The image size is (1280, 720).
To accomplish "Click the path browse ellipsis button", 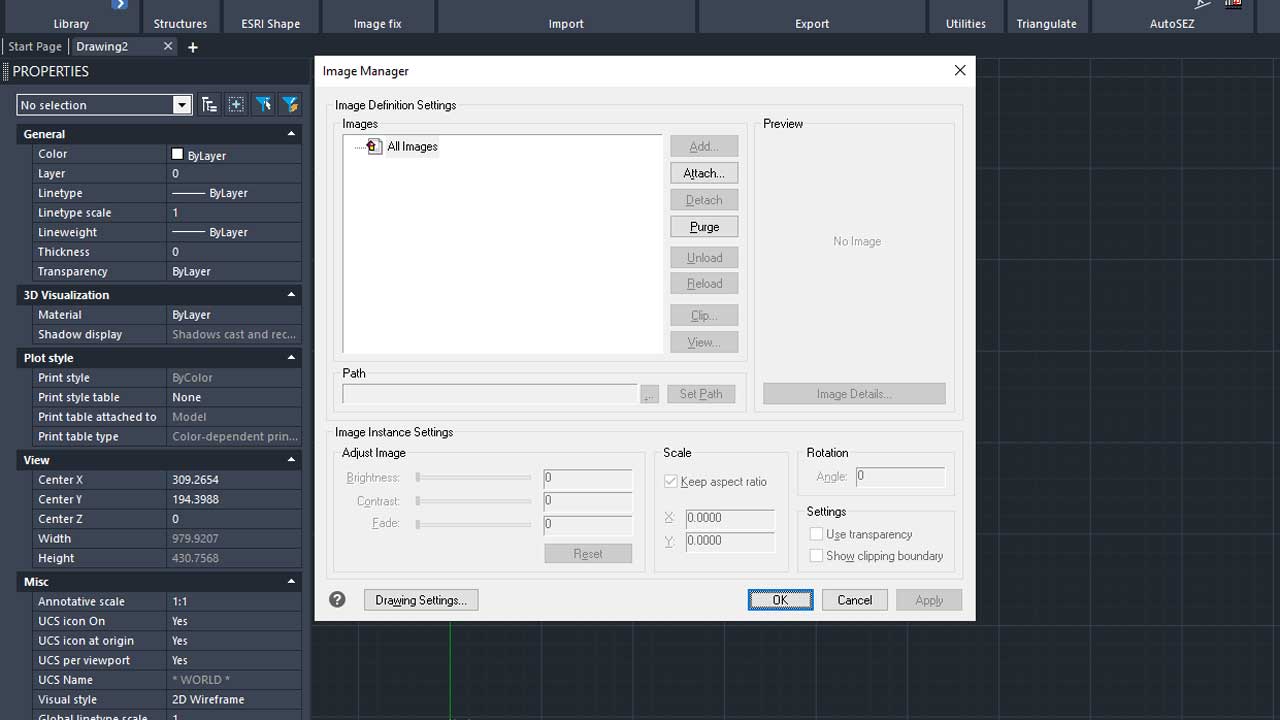I will point(650,395).
